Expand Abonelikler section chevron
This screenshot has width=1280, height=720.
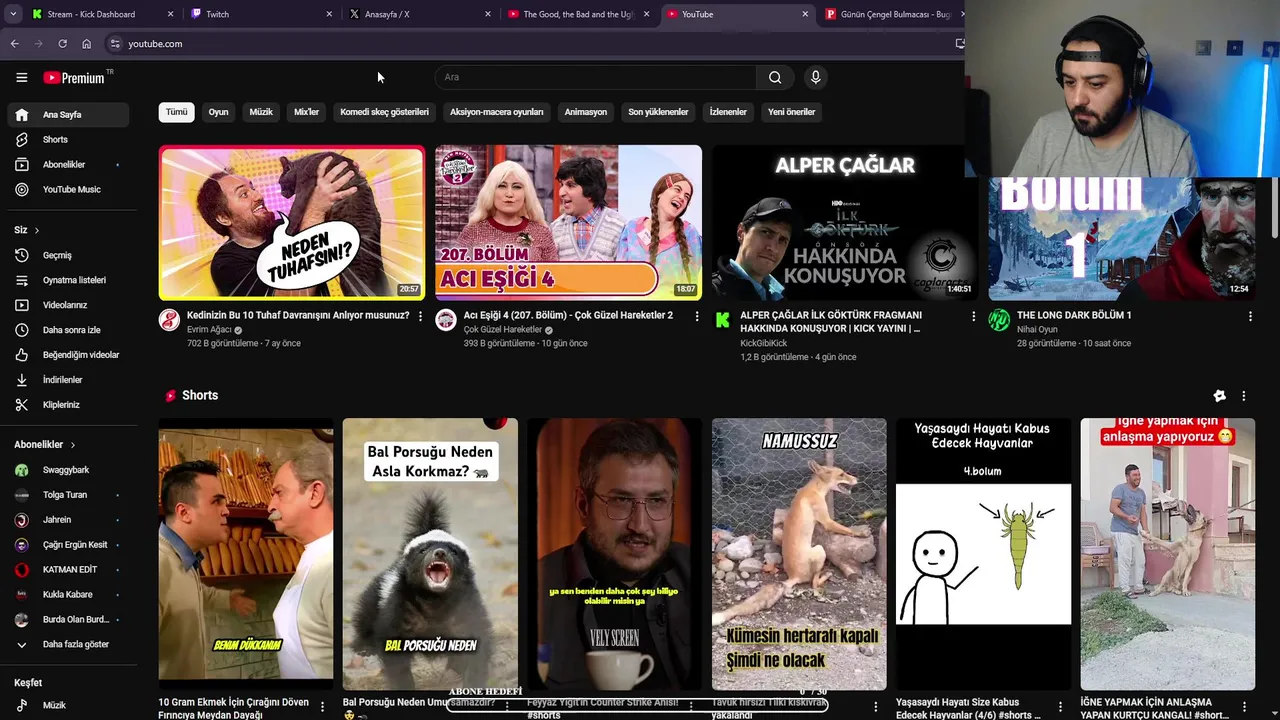click(x=72, y=445)
